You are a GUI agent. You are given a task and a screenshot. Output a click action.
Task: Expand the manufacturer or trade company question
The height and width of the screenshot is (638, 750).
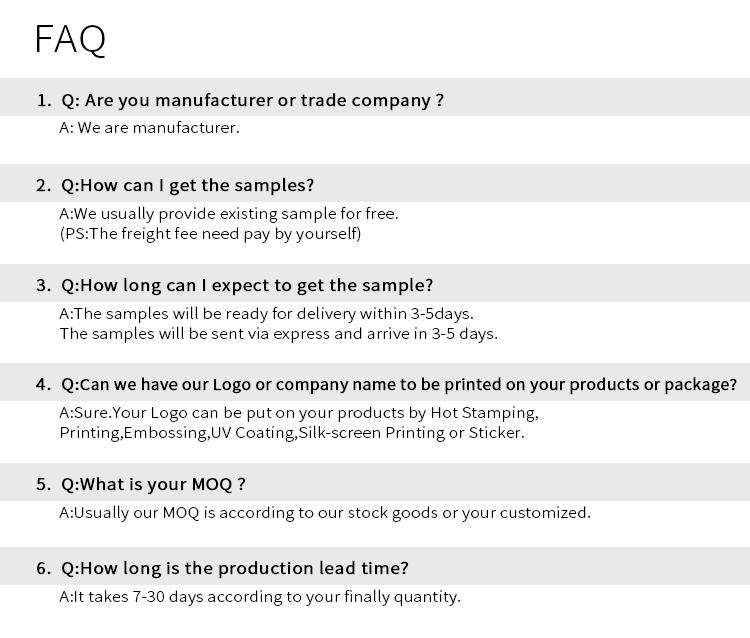point(252,100)
